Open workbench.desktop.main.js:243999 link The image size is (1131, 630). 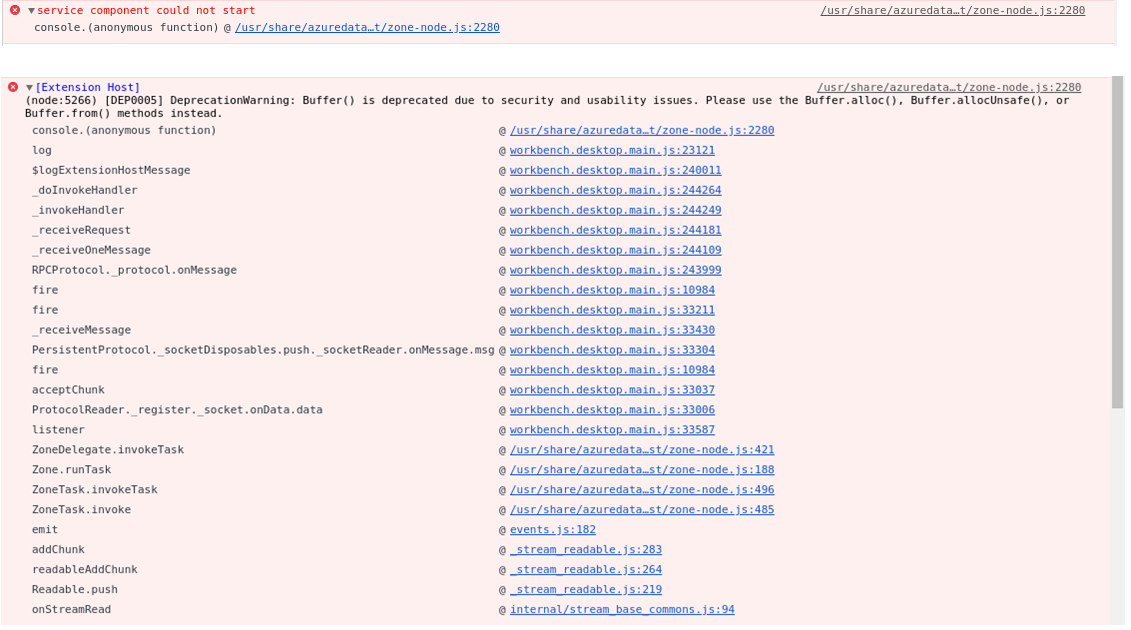point(615,270)
